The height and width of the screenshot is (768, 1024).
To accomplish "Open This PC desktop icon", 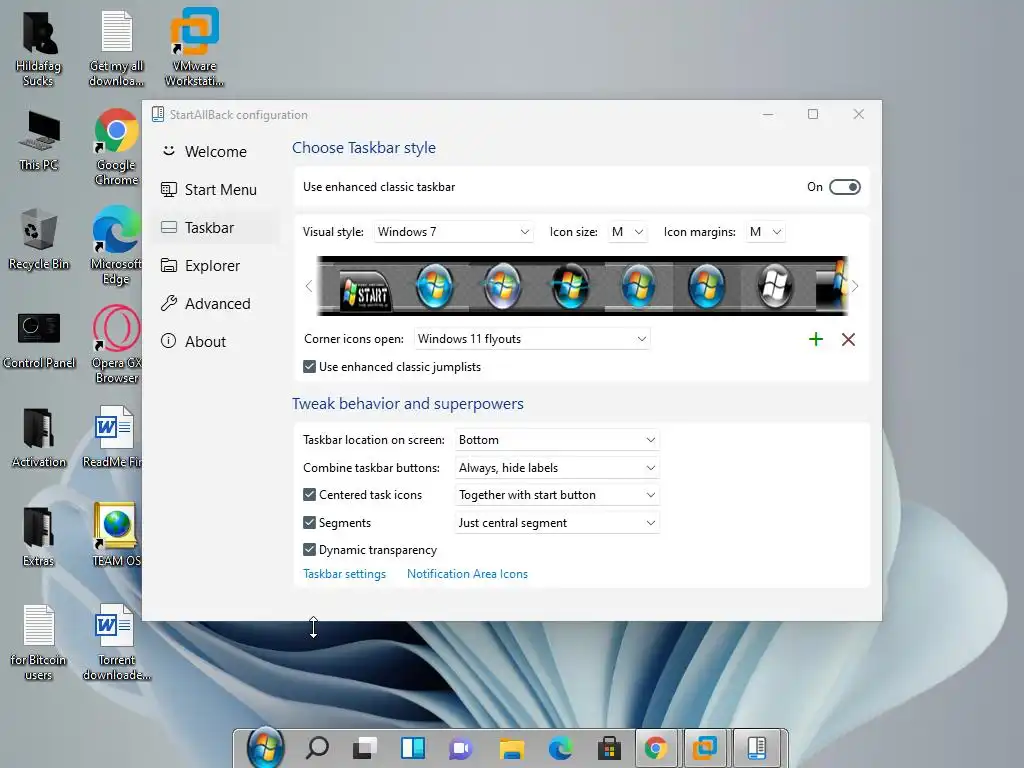I will [39, 141].
